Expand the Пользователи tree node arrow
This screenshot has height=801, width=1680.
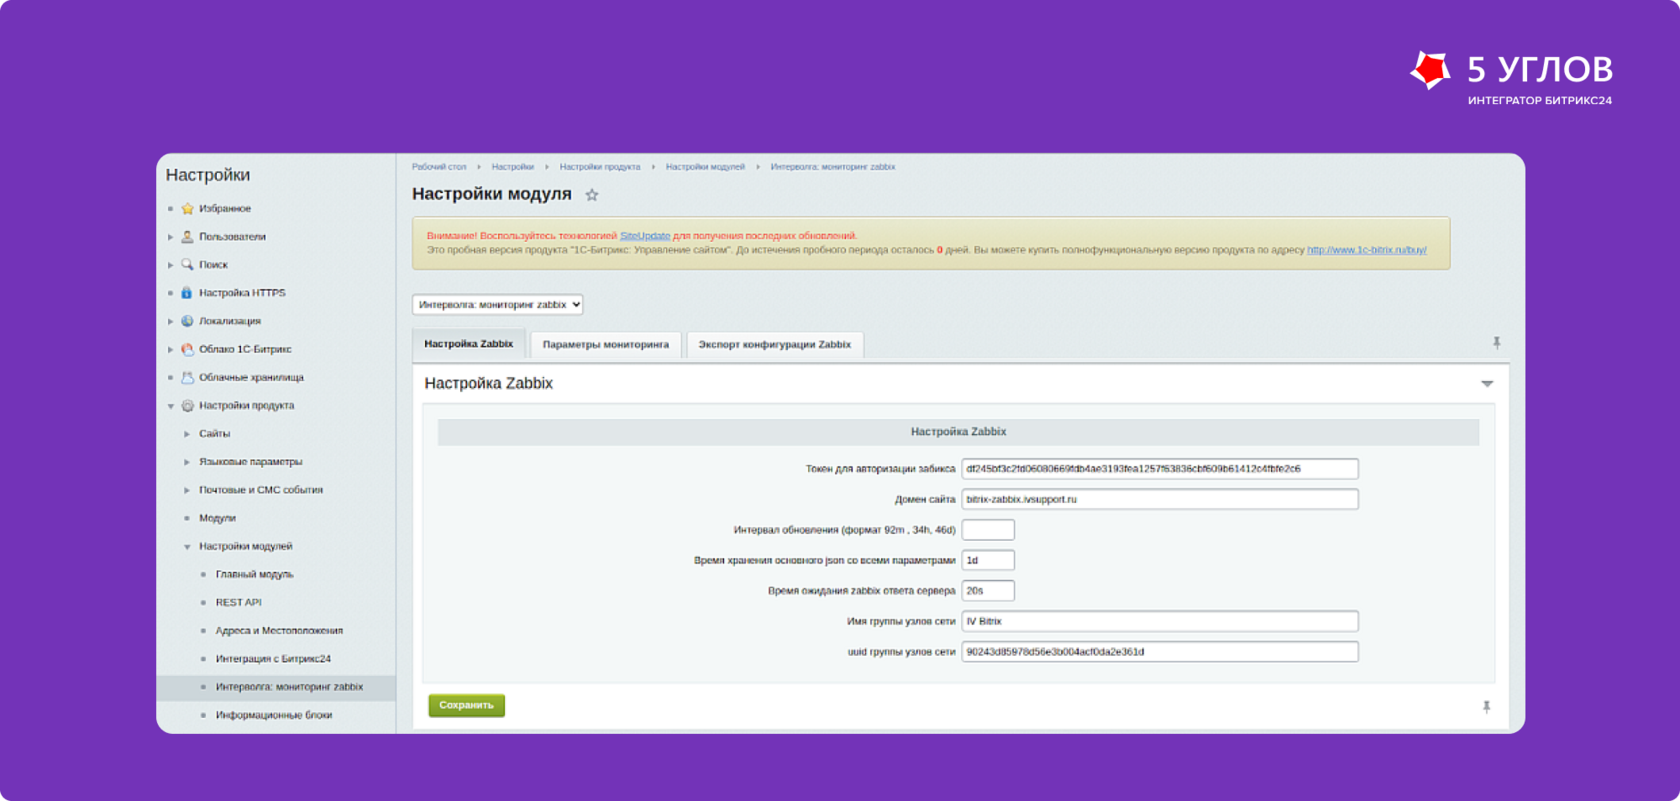pos(171,237)
